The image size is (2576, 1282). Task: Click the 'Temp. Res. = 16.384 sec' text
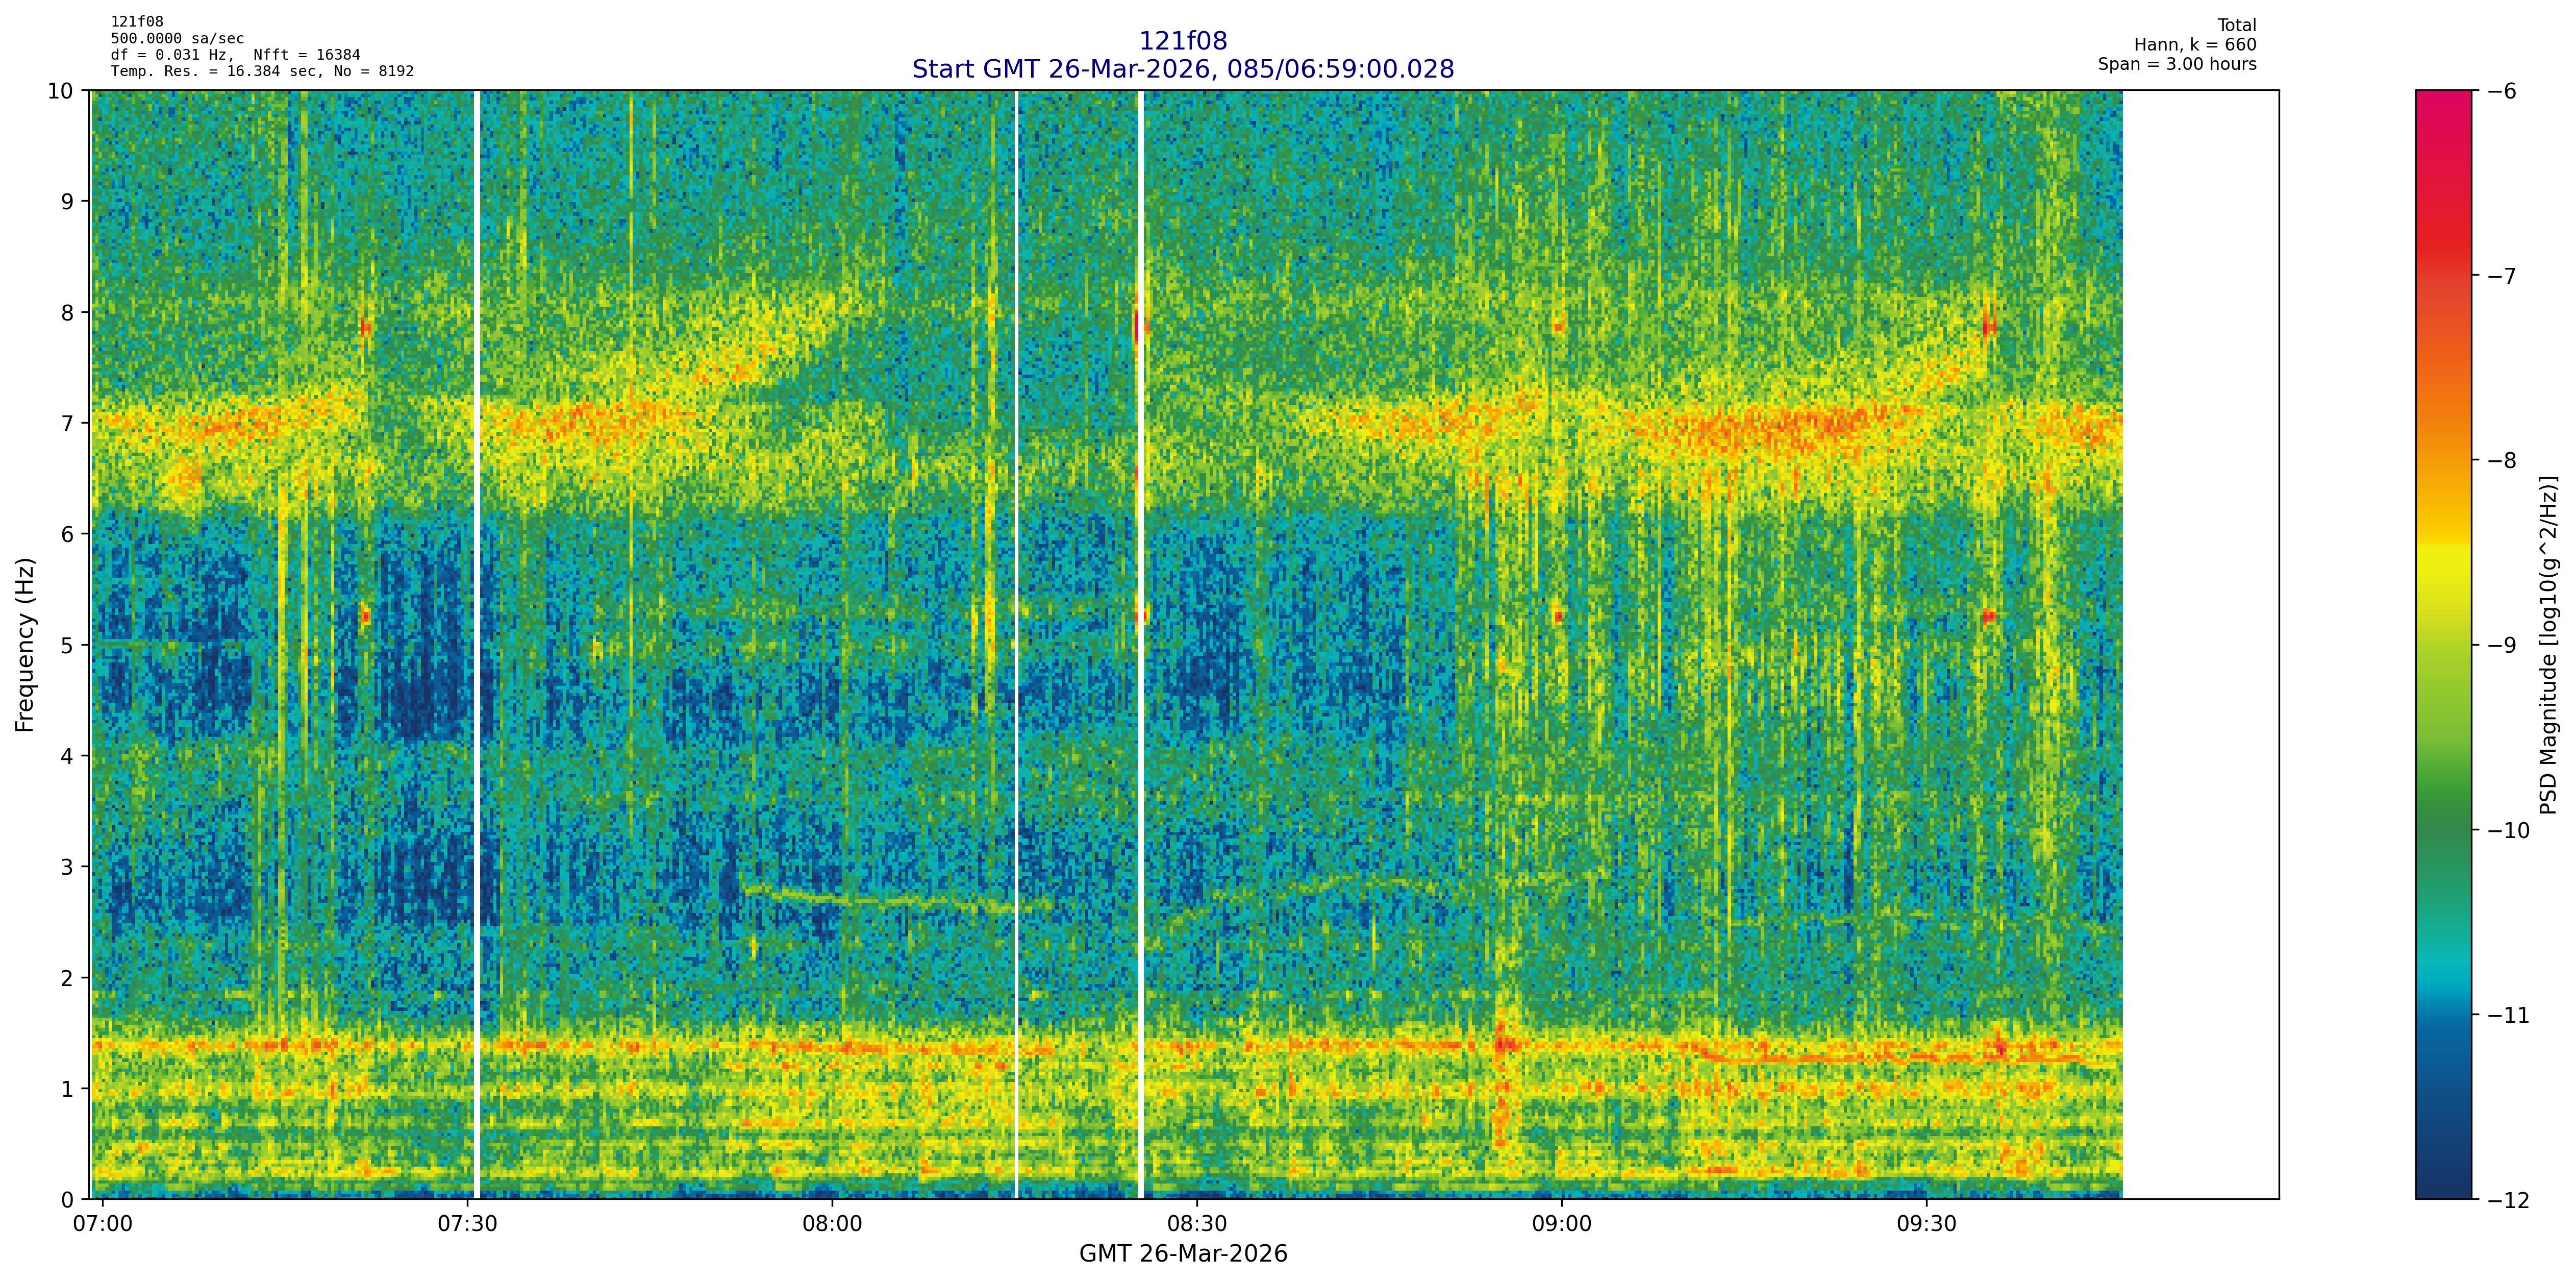pyautogui.click(x=215, y=71)
